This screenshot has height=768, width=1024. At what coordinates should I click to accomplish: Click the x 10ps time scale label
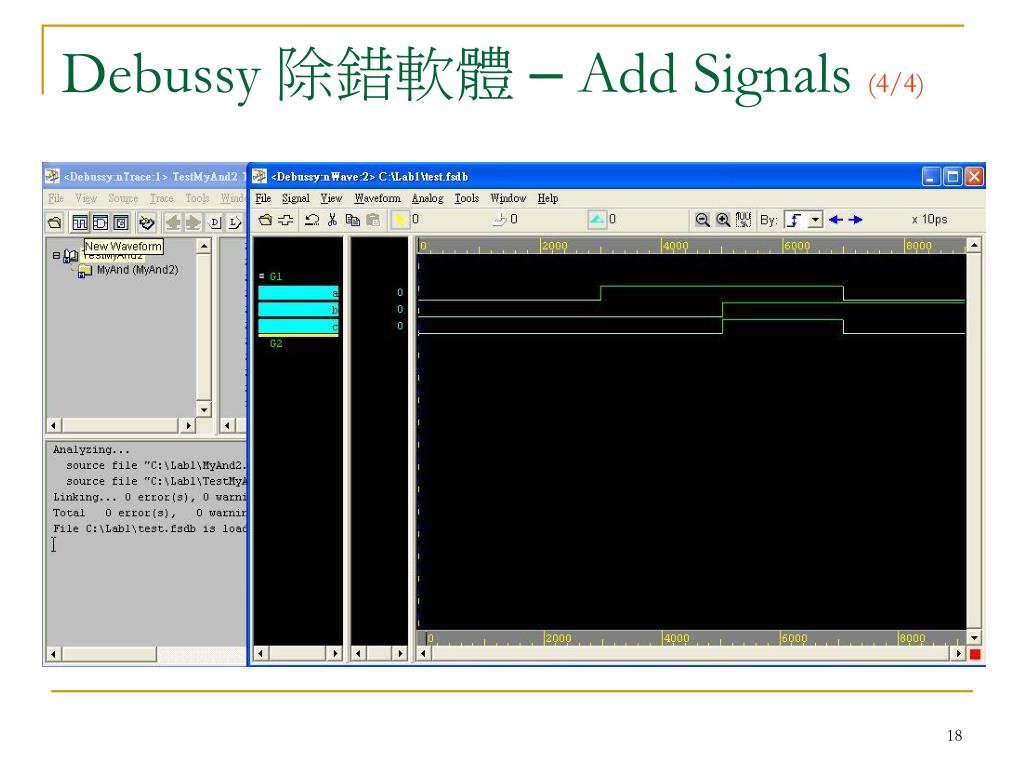[930, 219]
